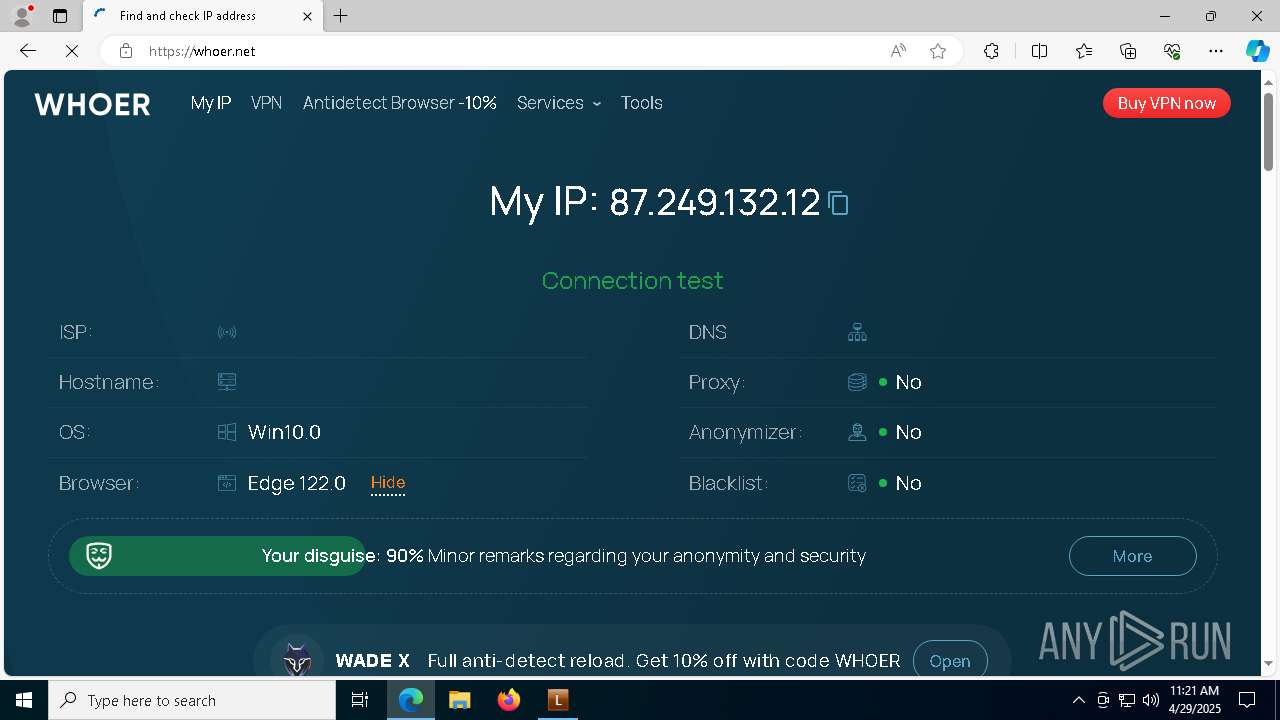
Task: Open the notification center
Action: pyautogui.click(x=1247, y=700)
